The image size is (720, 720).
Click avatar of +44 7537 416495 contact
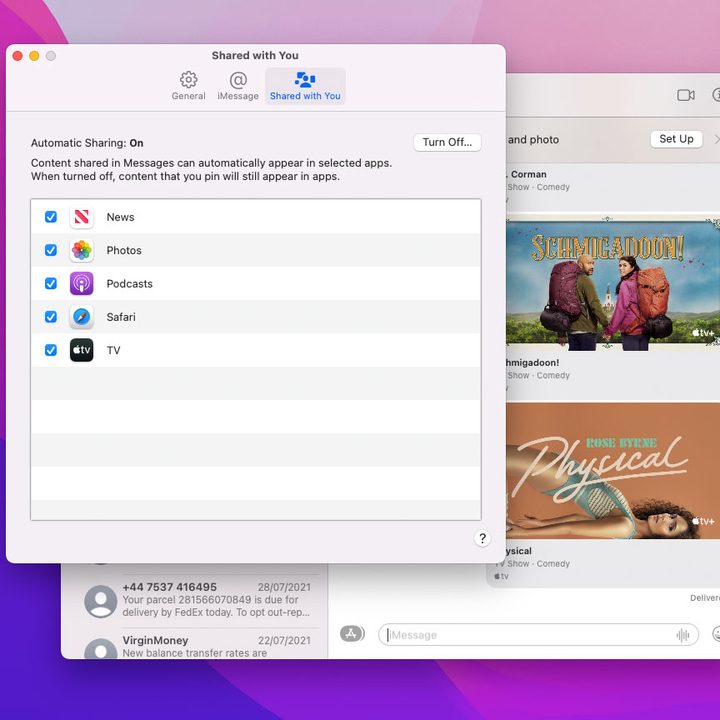[x=101, y=601]
